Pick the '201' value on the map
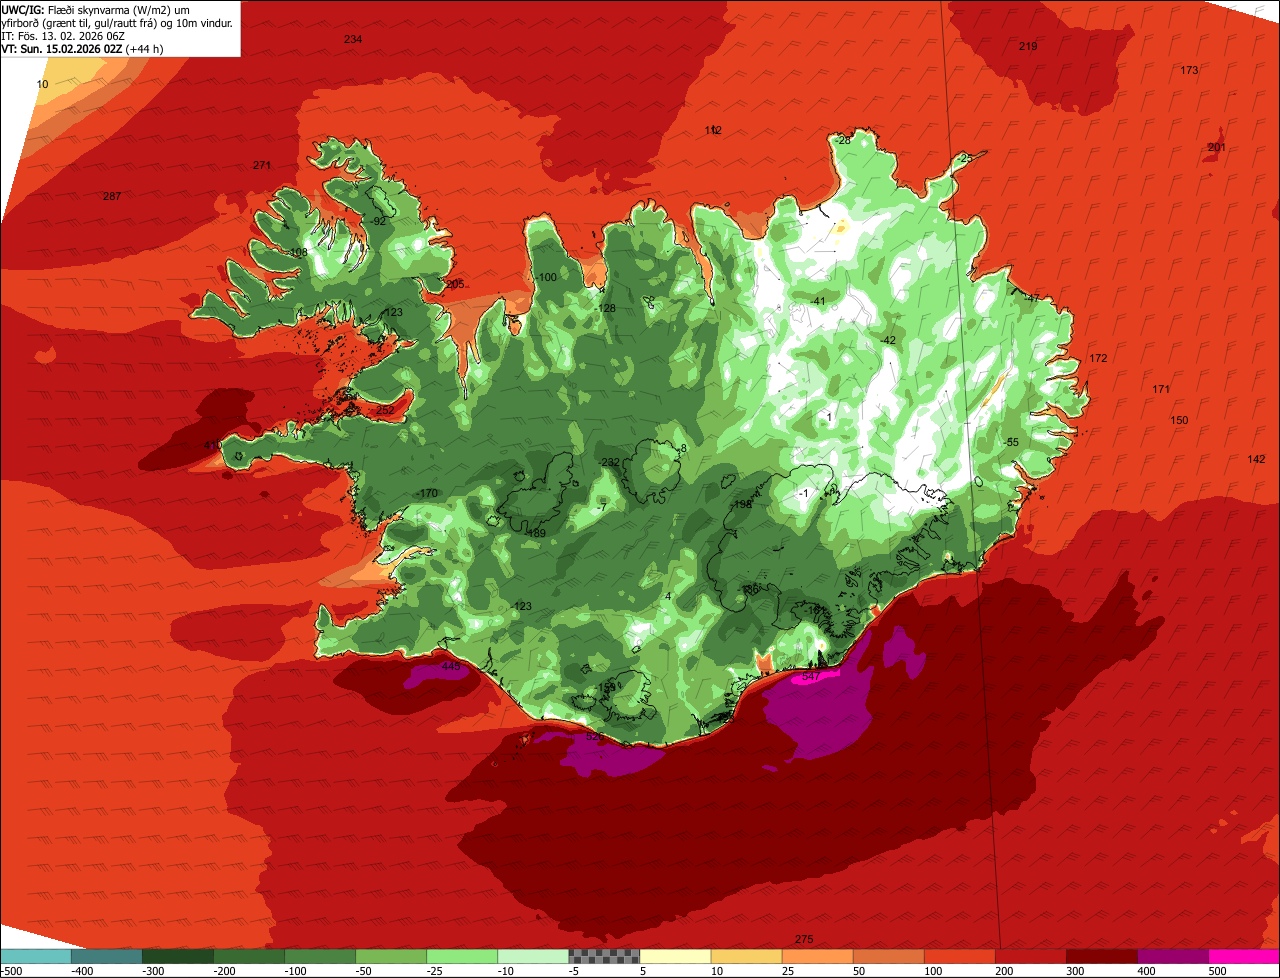This screenshot has height=978, width=1280. point(1217,147)
